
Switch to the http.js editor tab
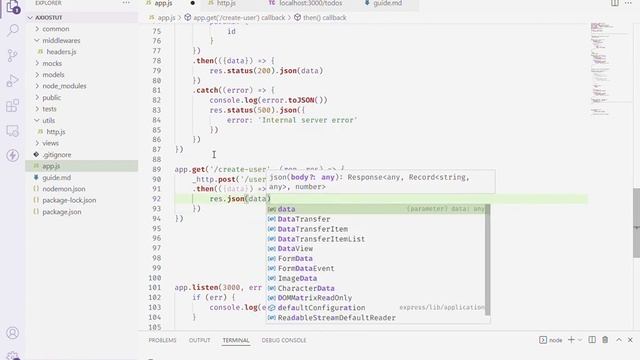tap(226, 3)
